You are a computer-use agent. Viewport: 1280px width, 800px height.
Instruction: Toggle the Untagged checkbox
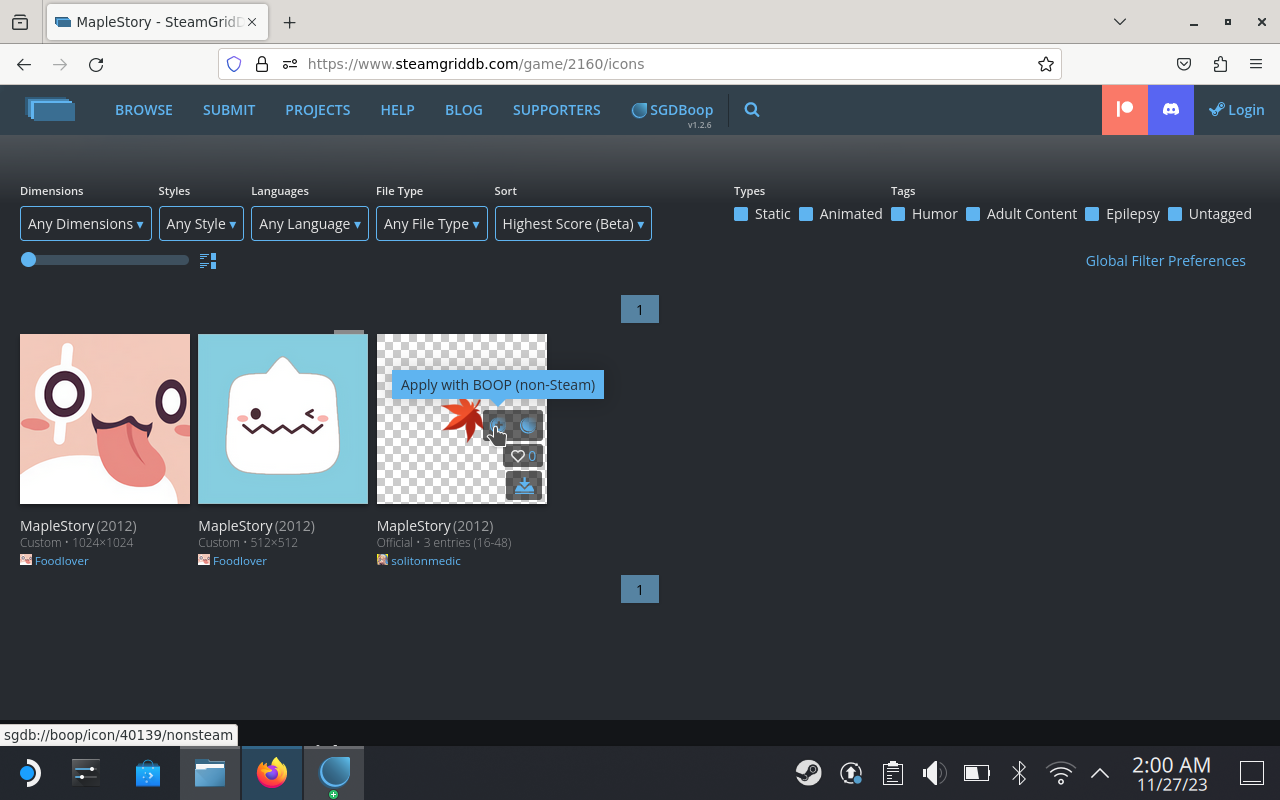(1175, 214)
